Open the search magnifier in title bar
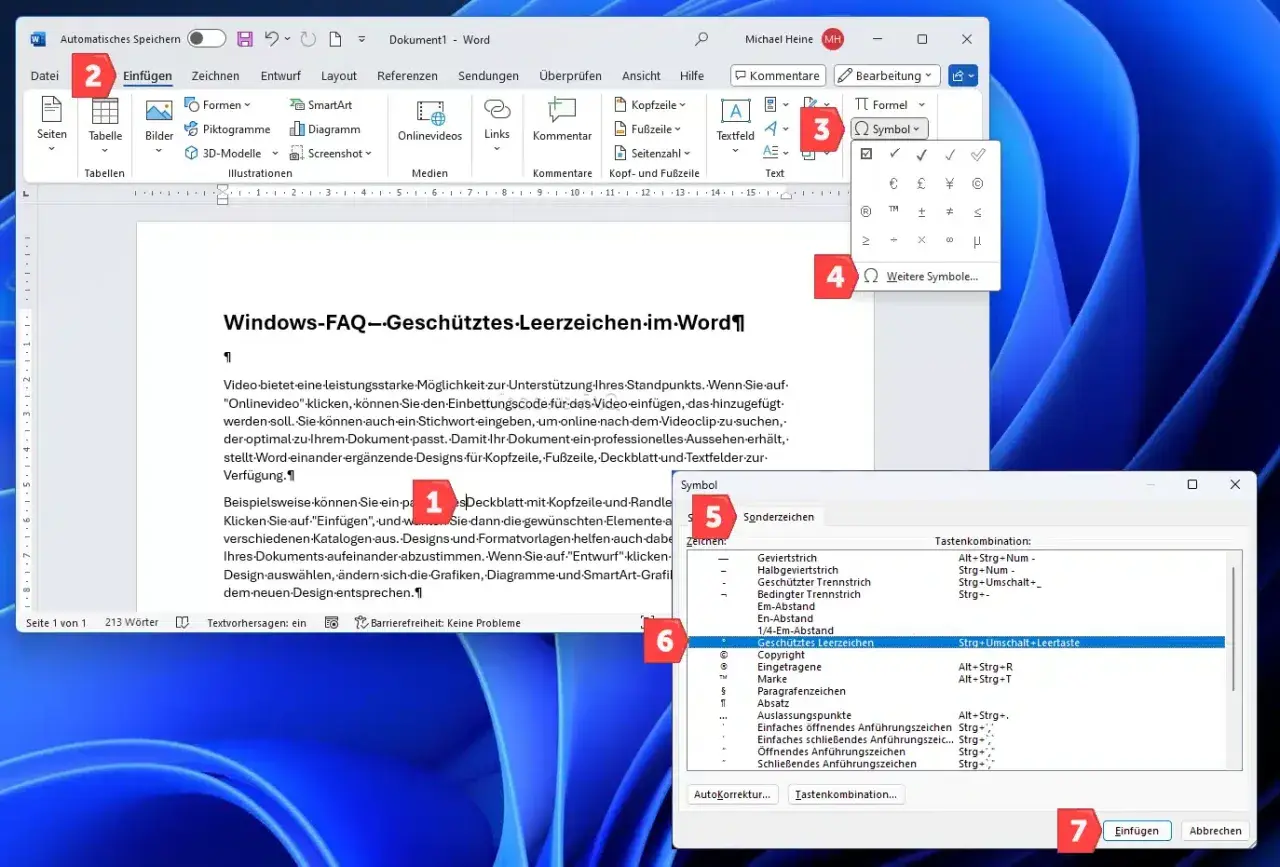 701,39
